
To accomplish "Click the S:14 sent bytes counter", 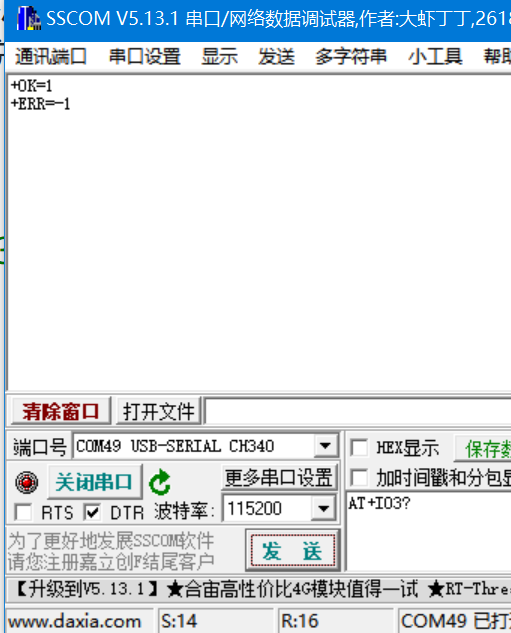I will (179, 621).
